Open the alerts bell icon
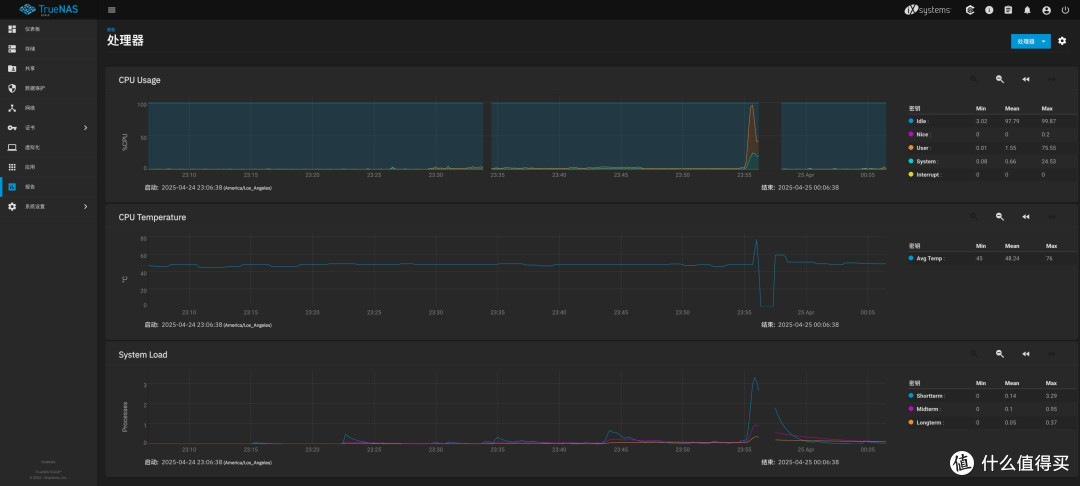Image resolution: width=1080 pixels, height=486 pixels. point(1028,10)
